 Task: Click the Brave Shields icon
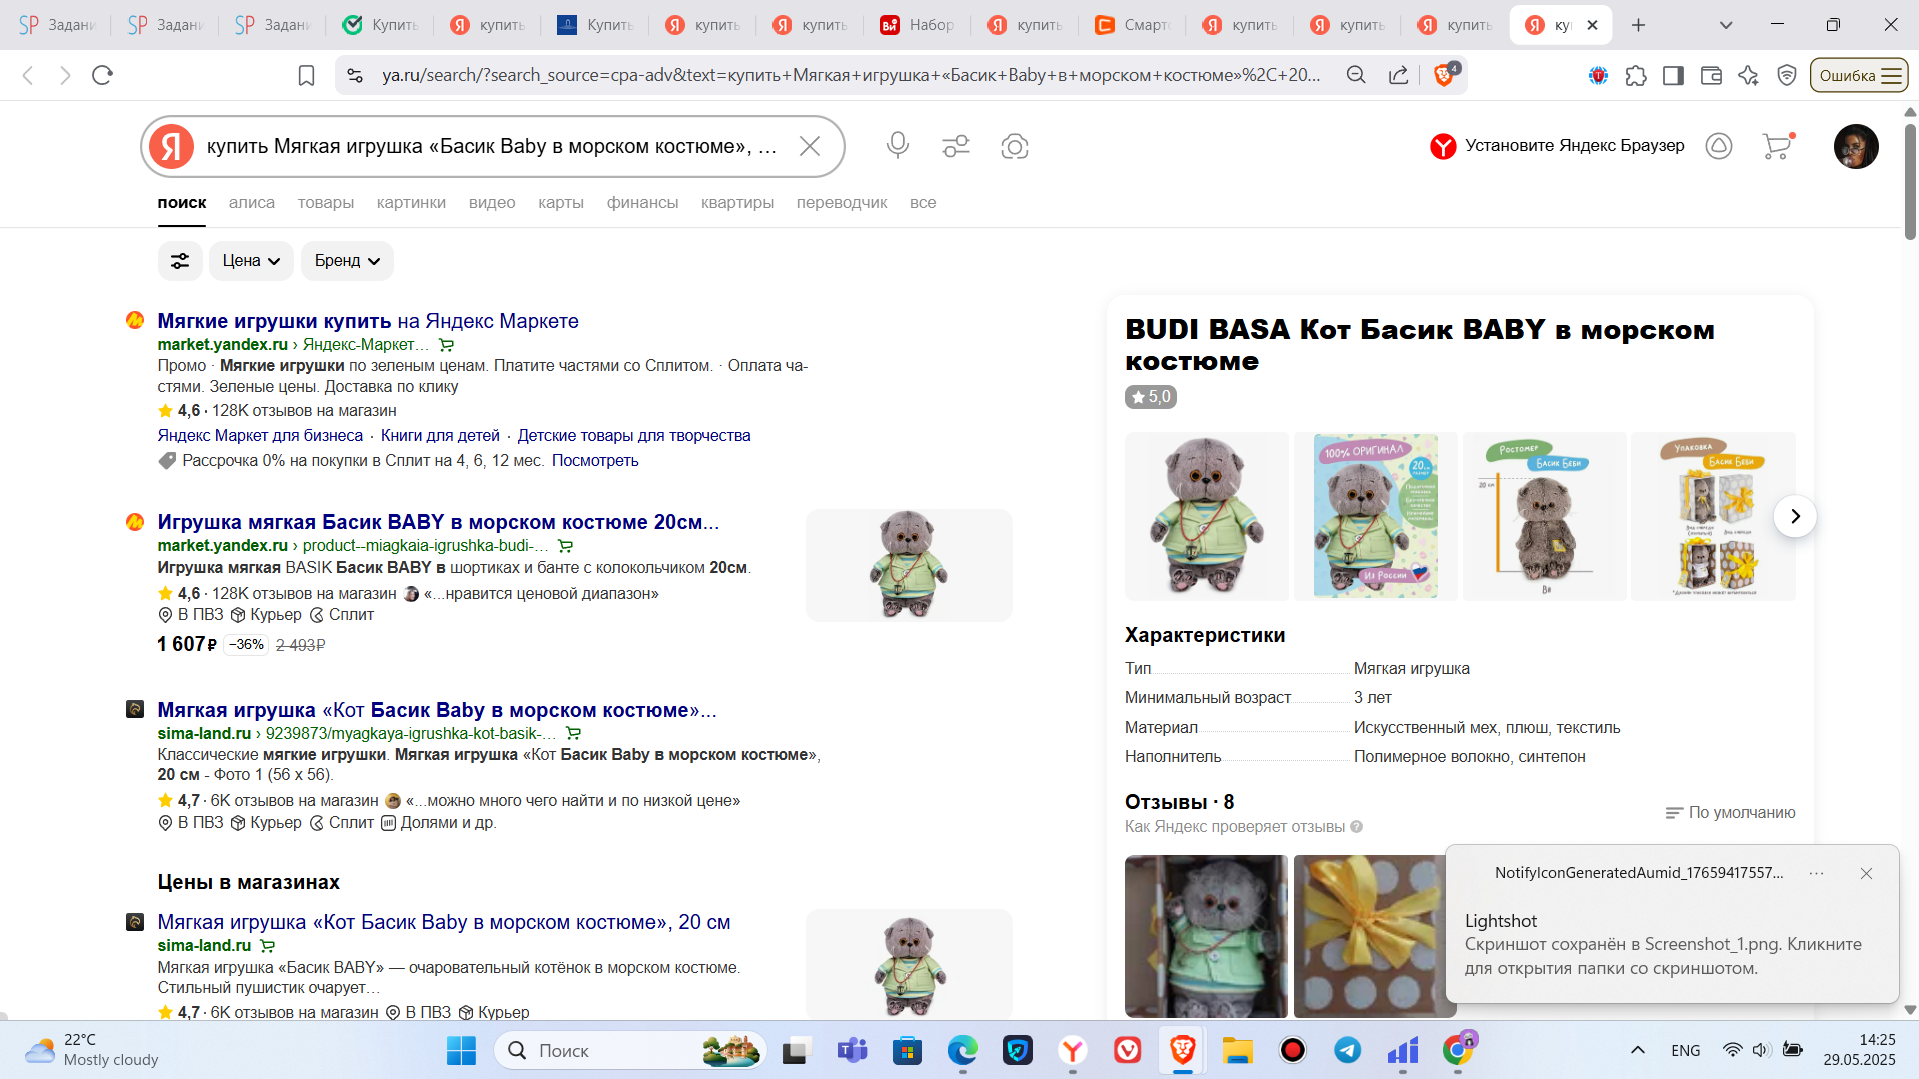[1444, 75]
